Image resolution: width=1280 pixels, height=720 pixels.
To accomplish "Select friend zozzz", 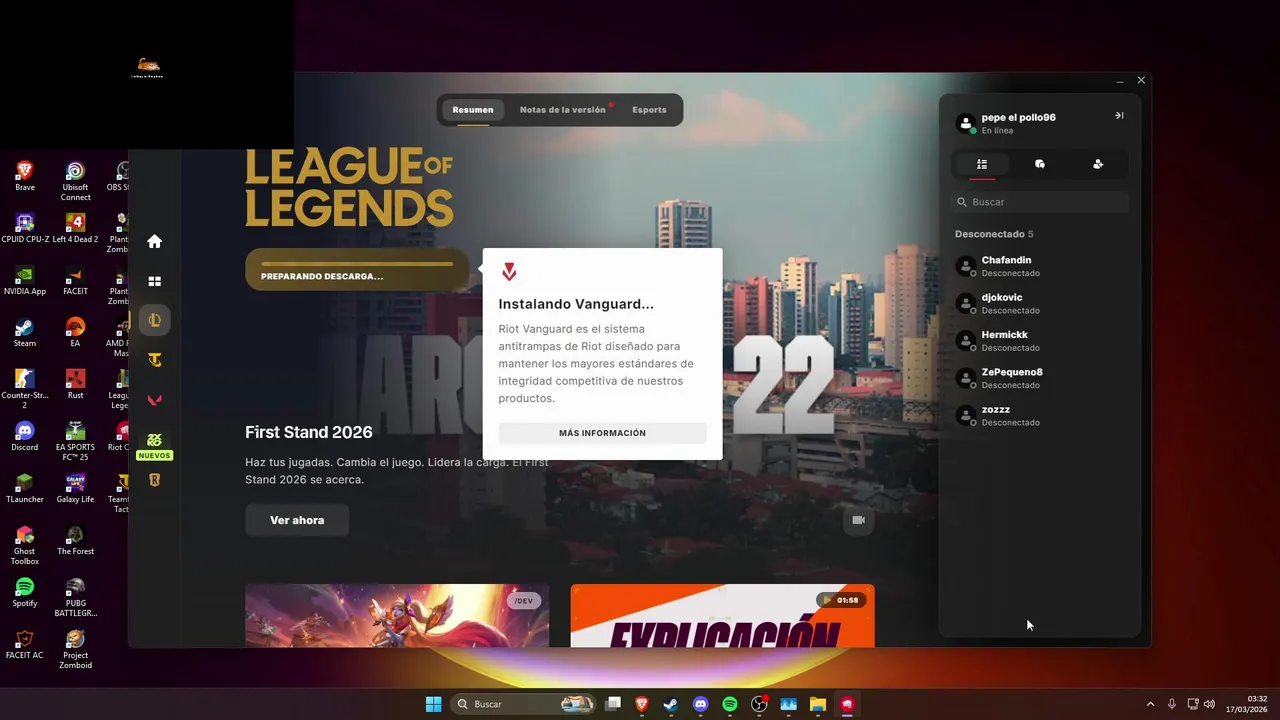I will click(x=1040, y=415).
